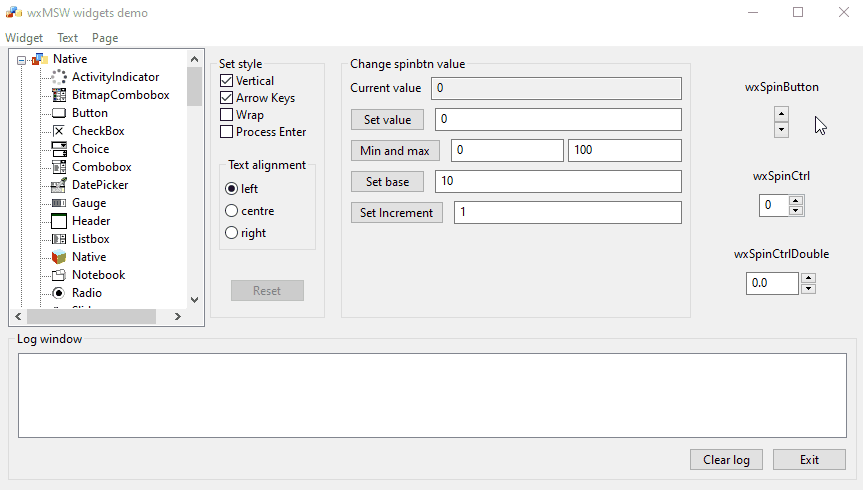Viewport: 863px width, 490px height.
Task: Click the DatePicker tree icon
Action: tap(59, 185)
